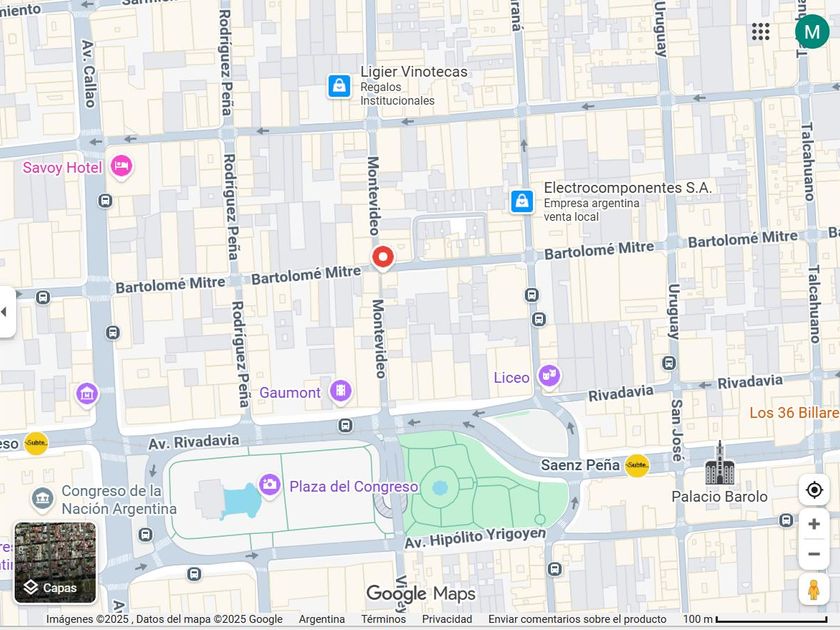Click the Gaumont cinema pin

pos(341,391)
